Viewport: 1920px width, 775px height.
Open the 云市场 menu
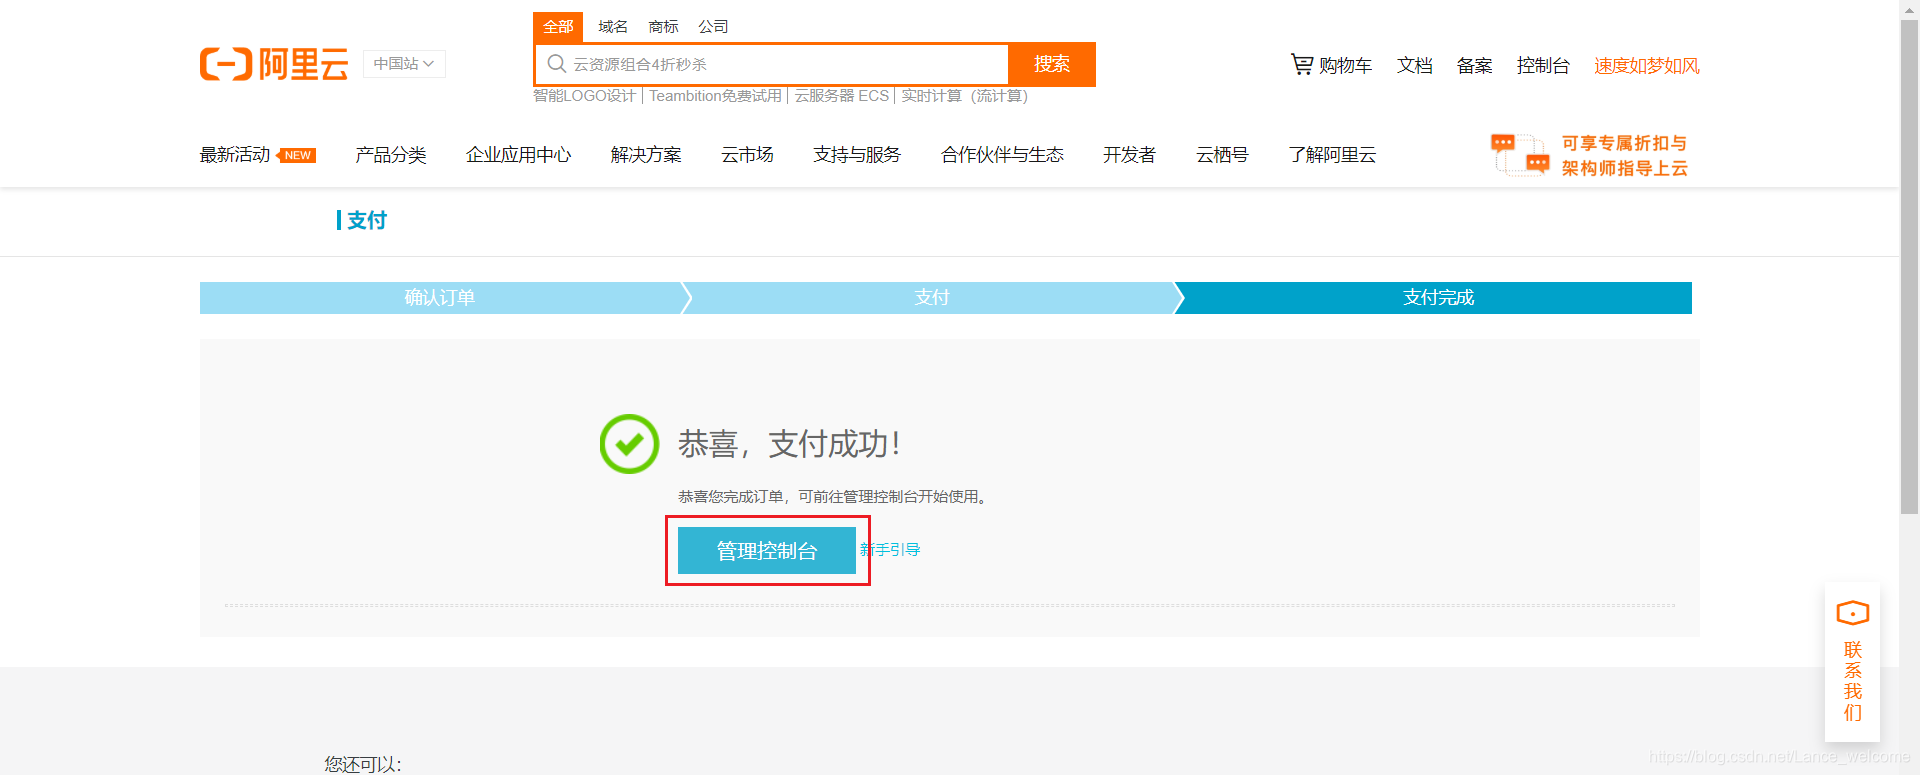pos(747,155)
